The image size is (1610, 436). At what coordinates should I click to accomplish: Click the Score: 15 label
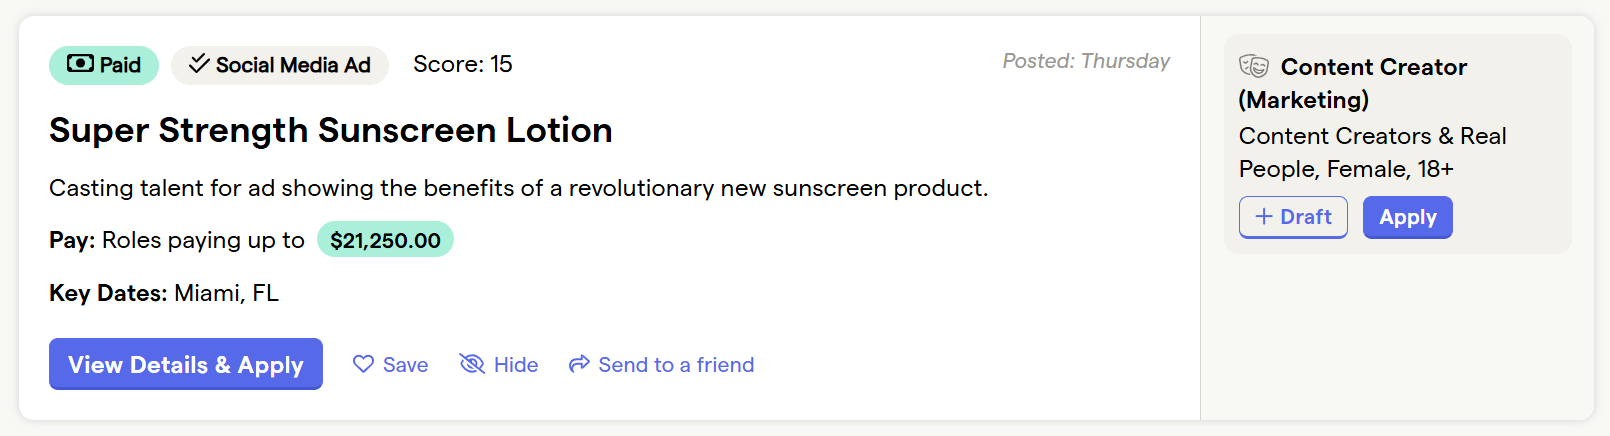click(x=463, y=64)
